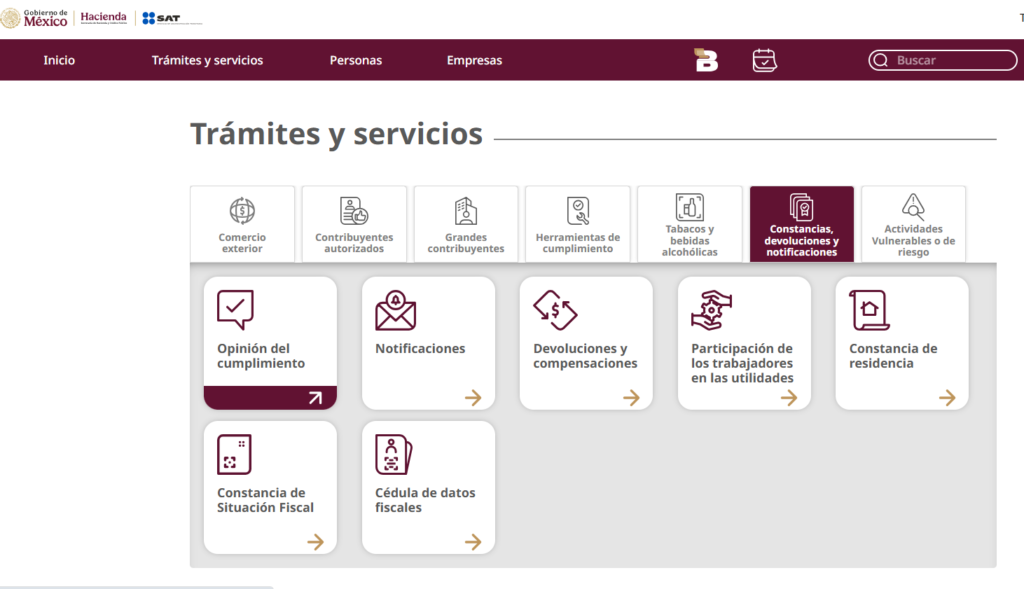Select the Comercio exterior category tab
The height and width of the screenshot is (589, 1024).
pos(242,223)
